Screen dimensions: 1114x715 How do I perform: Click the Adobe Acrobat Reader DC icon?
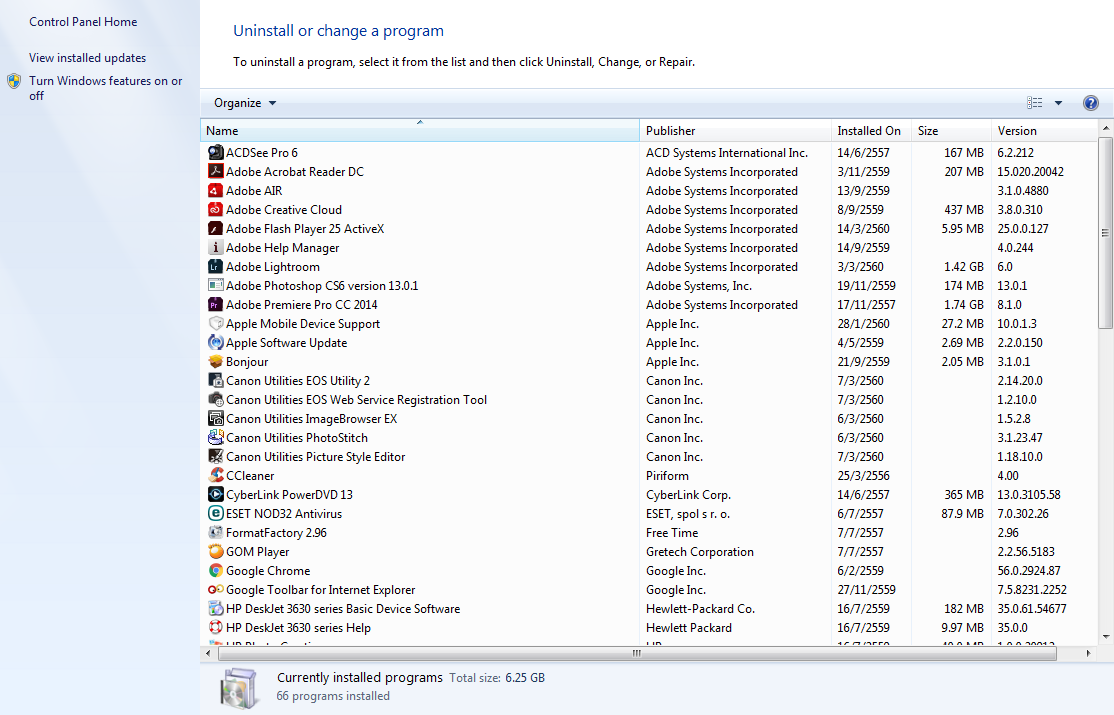point(215,171)
